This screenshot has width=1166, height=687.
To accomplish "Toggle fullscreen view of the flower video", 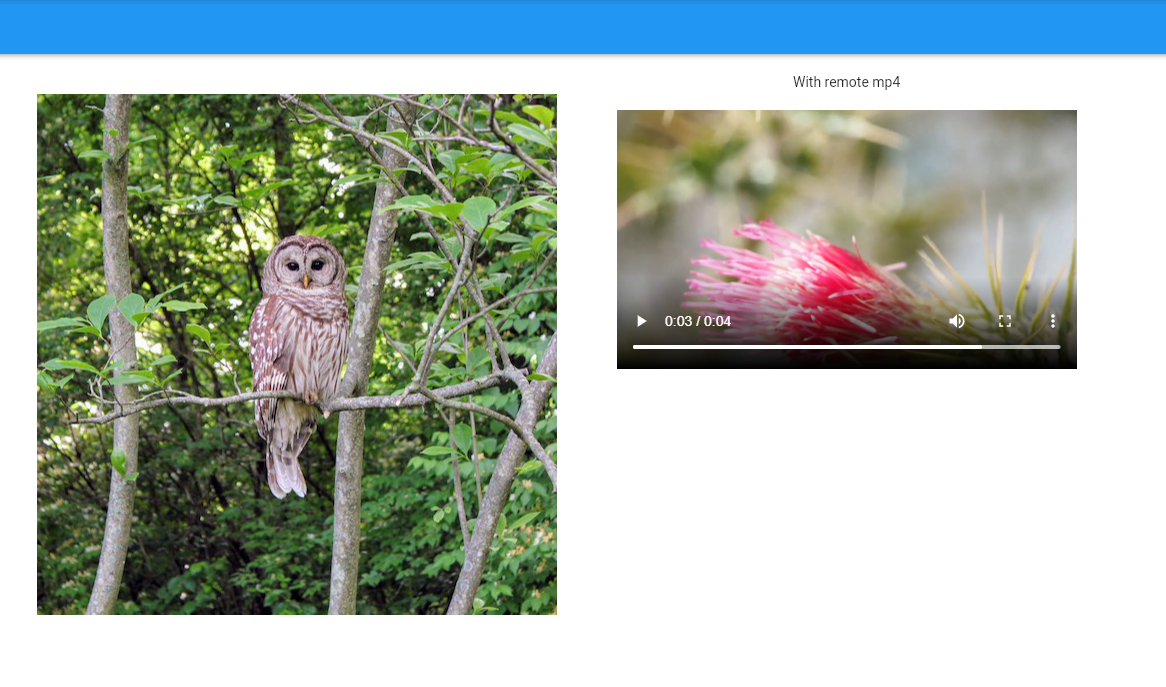I will (1004, 321).
